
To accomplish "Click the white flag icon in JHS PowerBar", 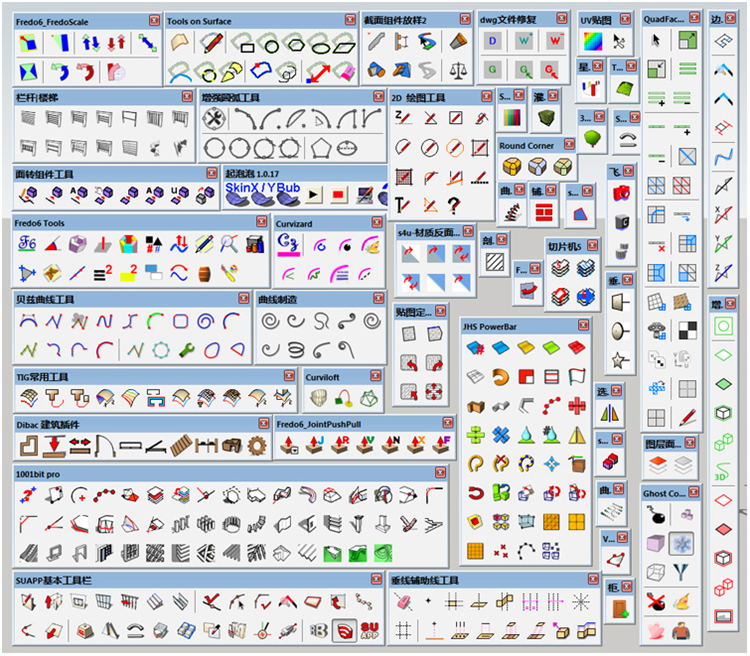I will [x=576, y=377].
